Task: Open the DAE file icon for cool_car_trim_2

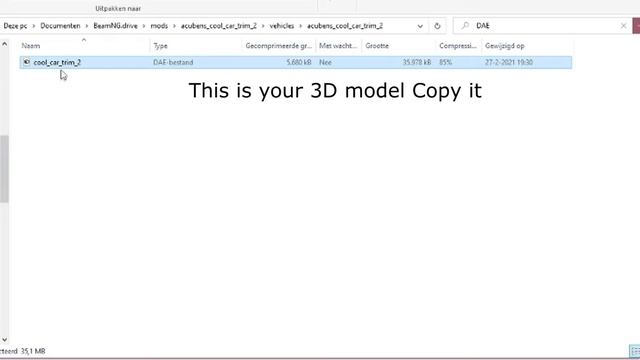Action: [27, 62]
